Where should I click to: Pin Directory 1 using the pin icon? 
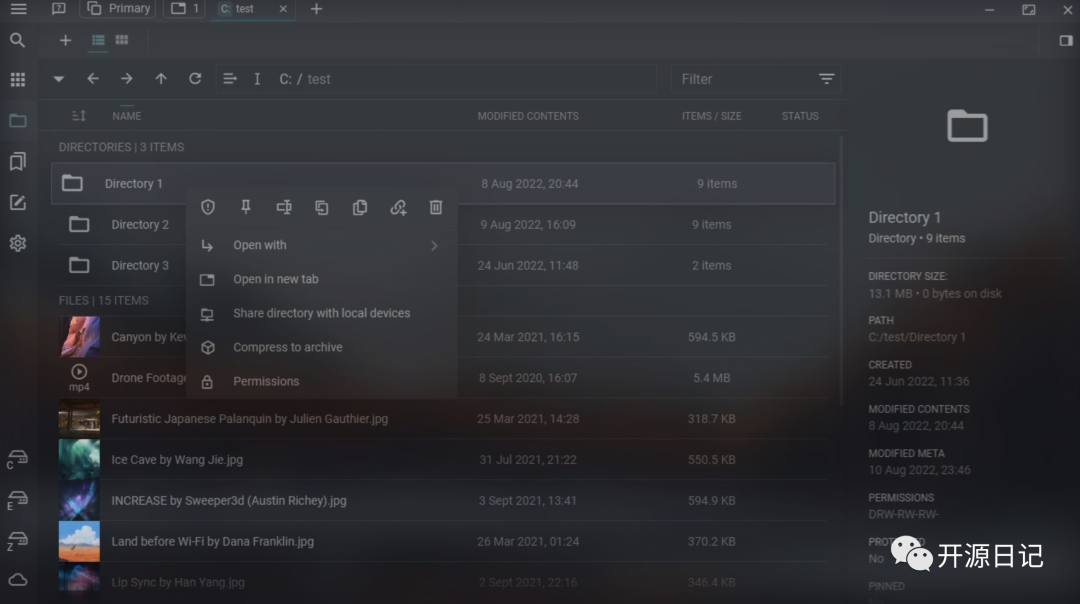(246, 207)
